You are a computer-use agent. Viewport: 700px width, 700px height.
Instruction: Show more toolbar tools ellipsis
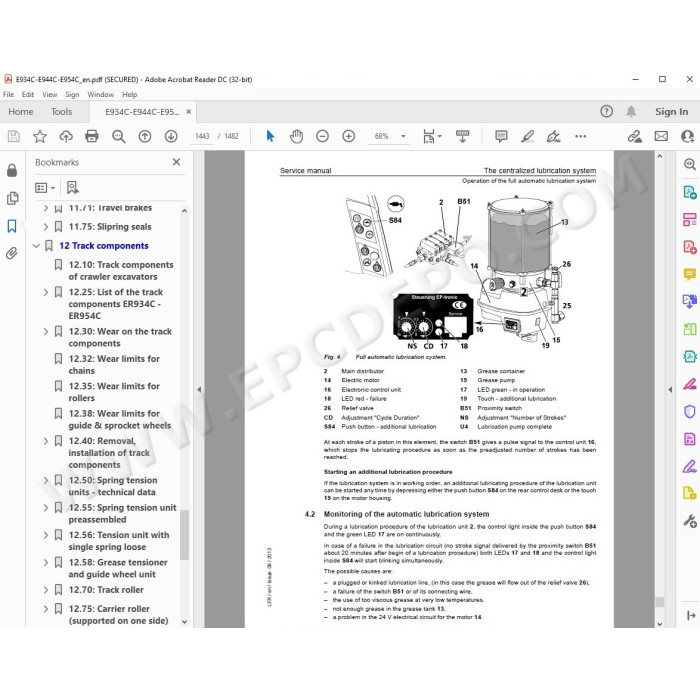click(580, 136)
